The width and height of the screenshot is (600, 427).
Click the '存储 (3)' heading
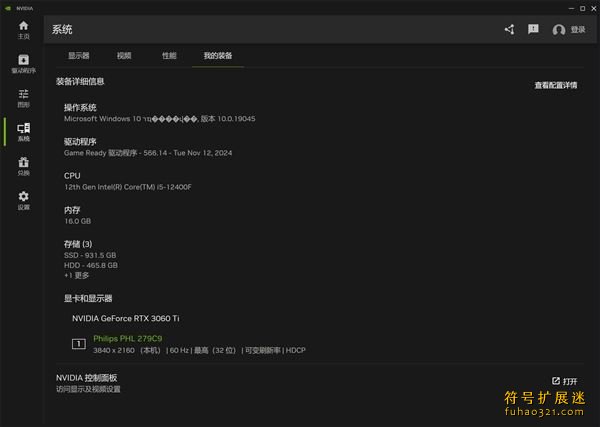point(78,244)
